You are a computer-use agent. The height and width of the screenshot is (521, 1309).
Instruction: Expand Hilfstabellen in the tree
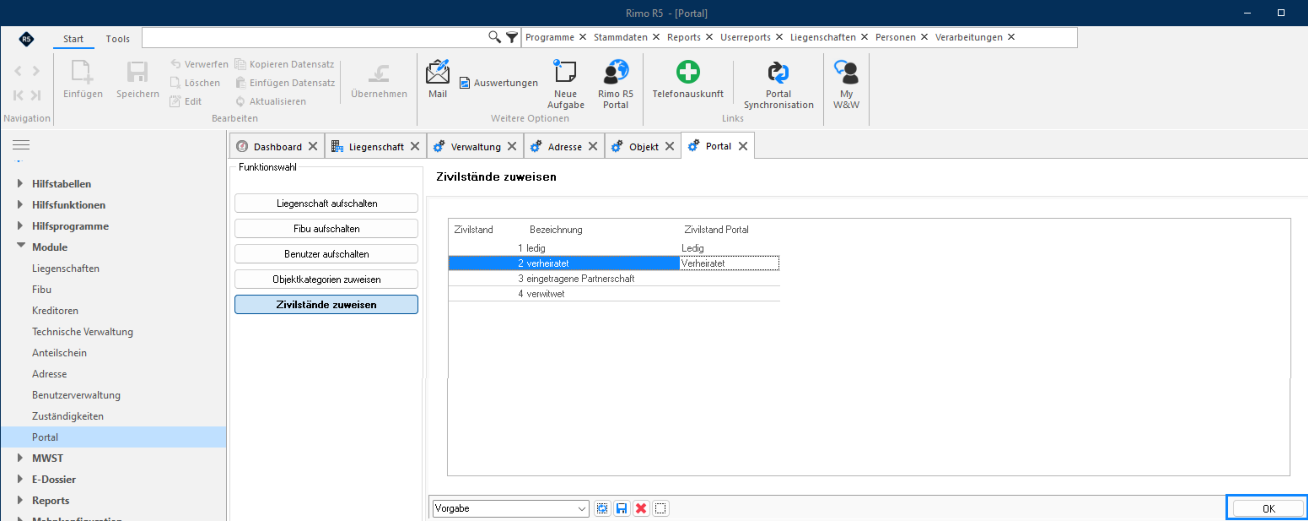[x=20, y=184]
